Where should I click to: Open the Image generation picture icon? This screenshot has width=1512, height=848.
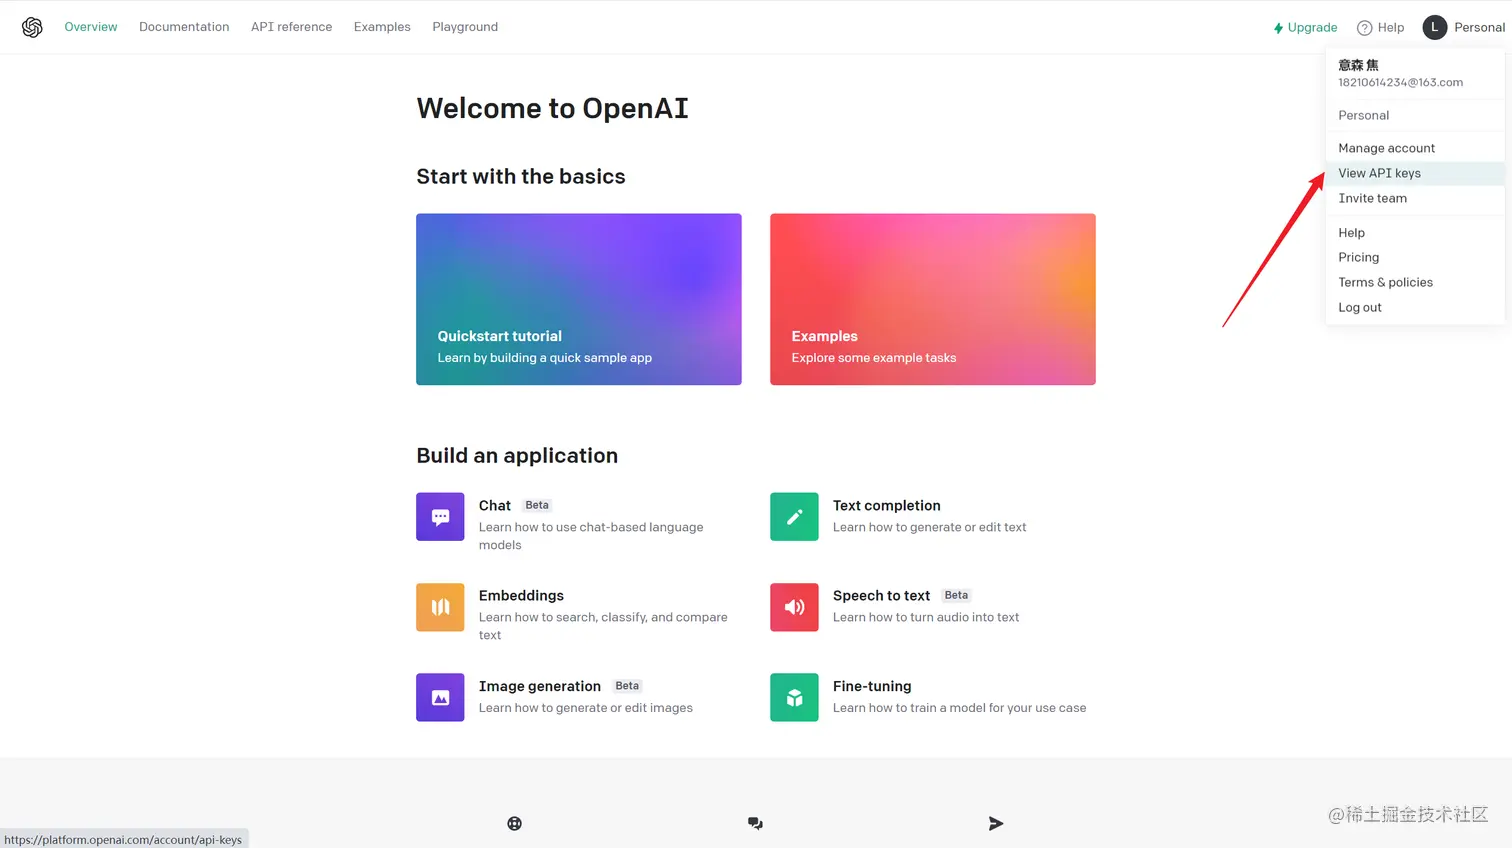(x=440, y=697)
